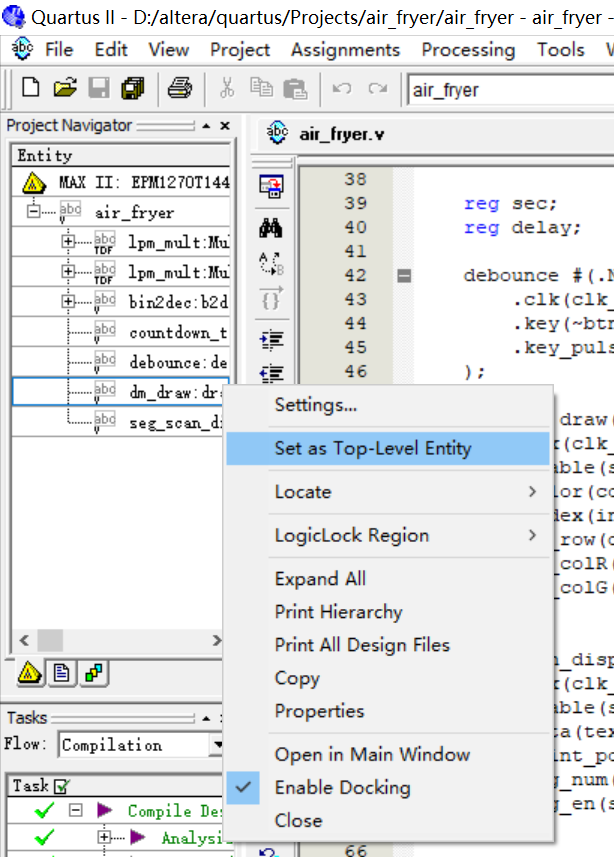Open the Edit menu

click(x=111, y=50)
